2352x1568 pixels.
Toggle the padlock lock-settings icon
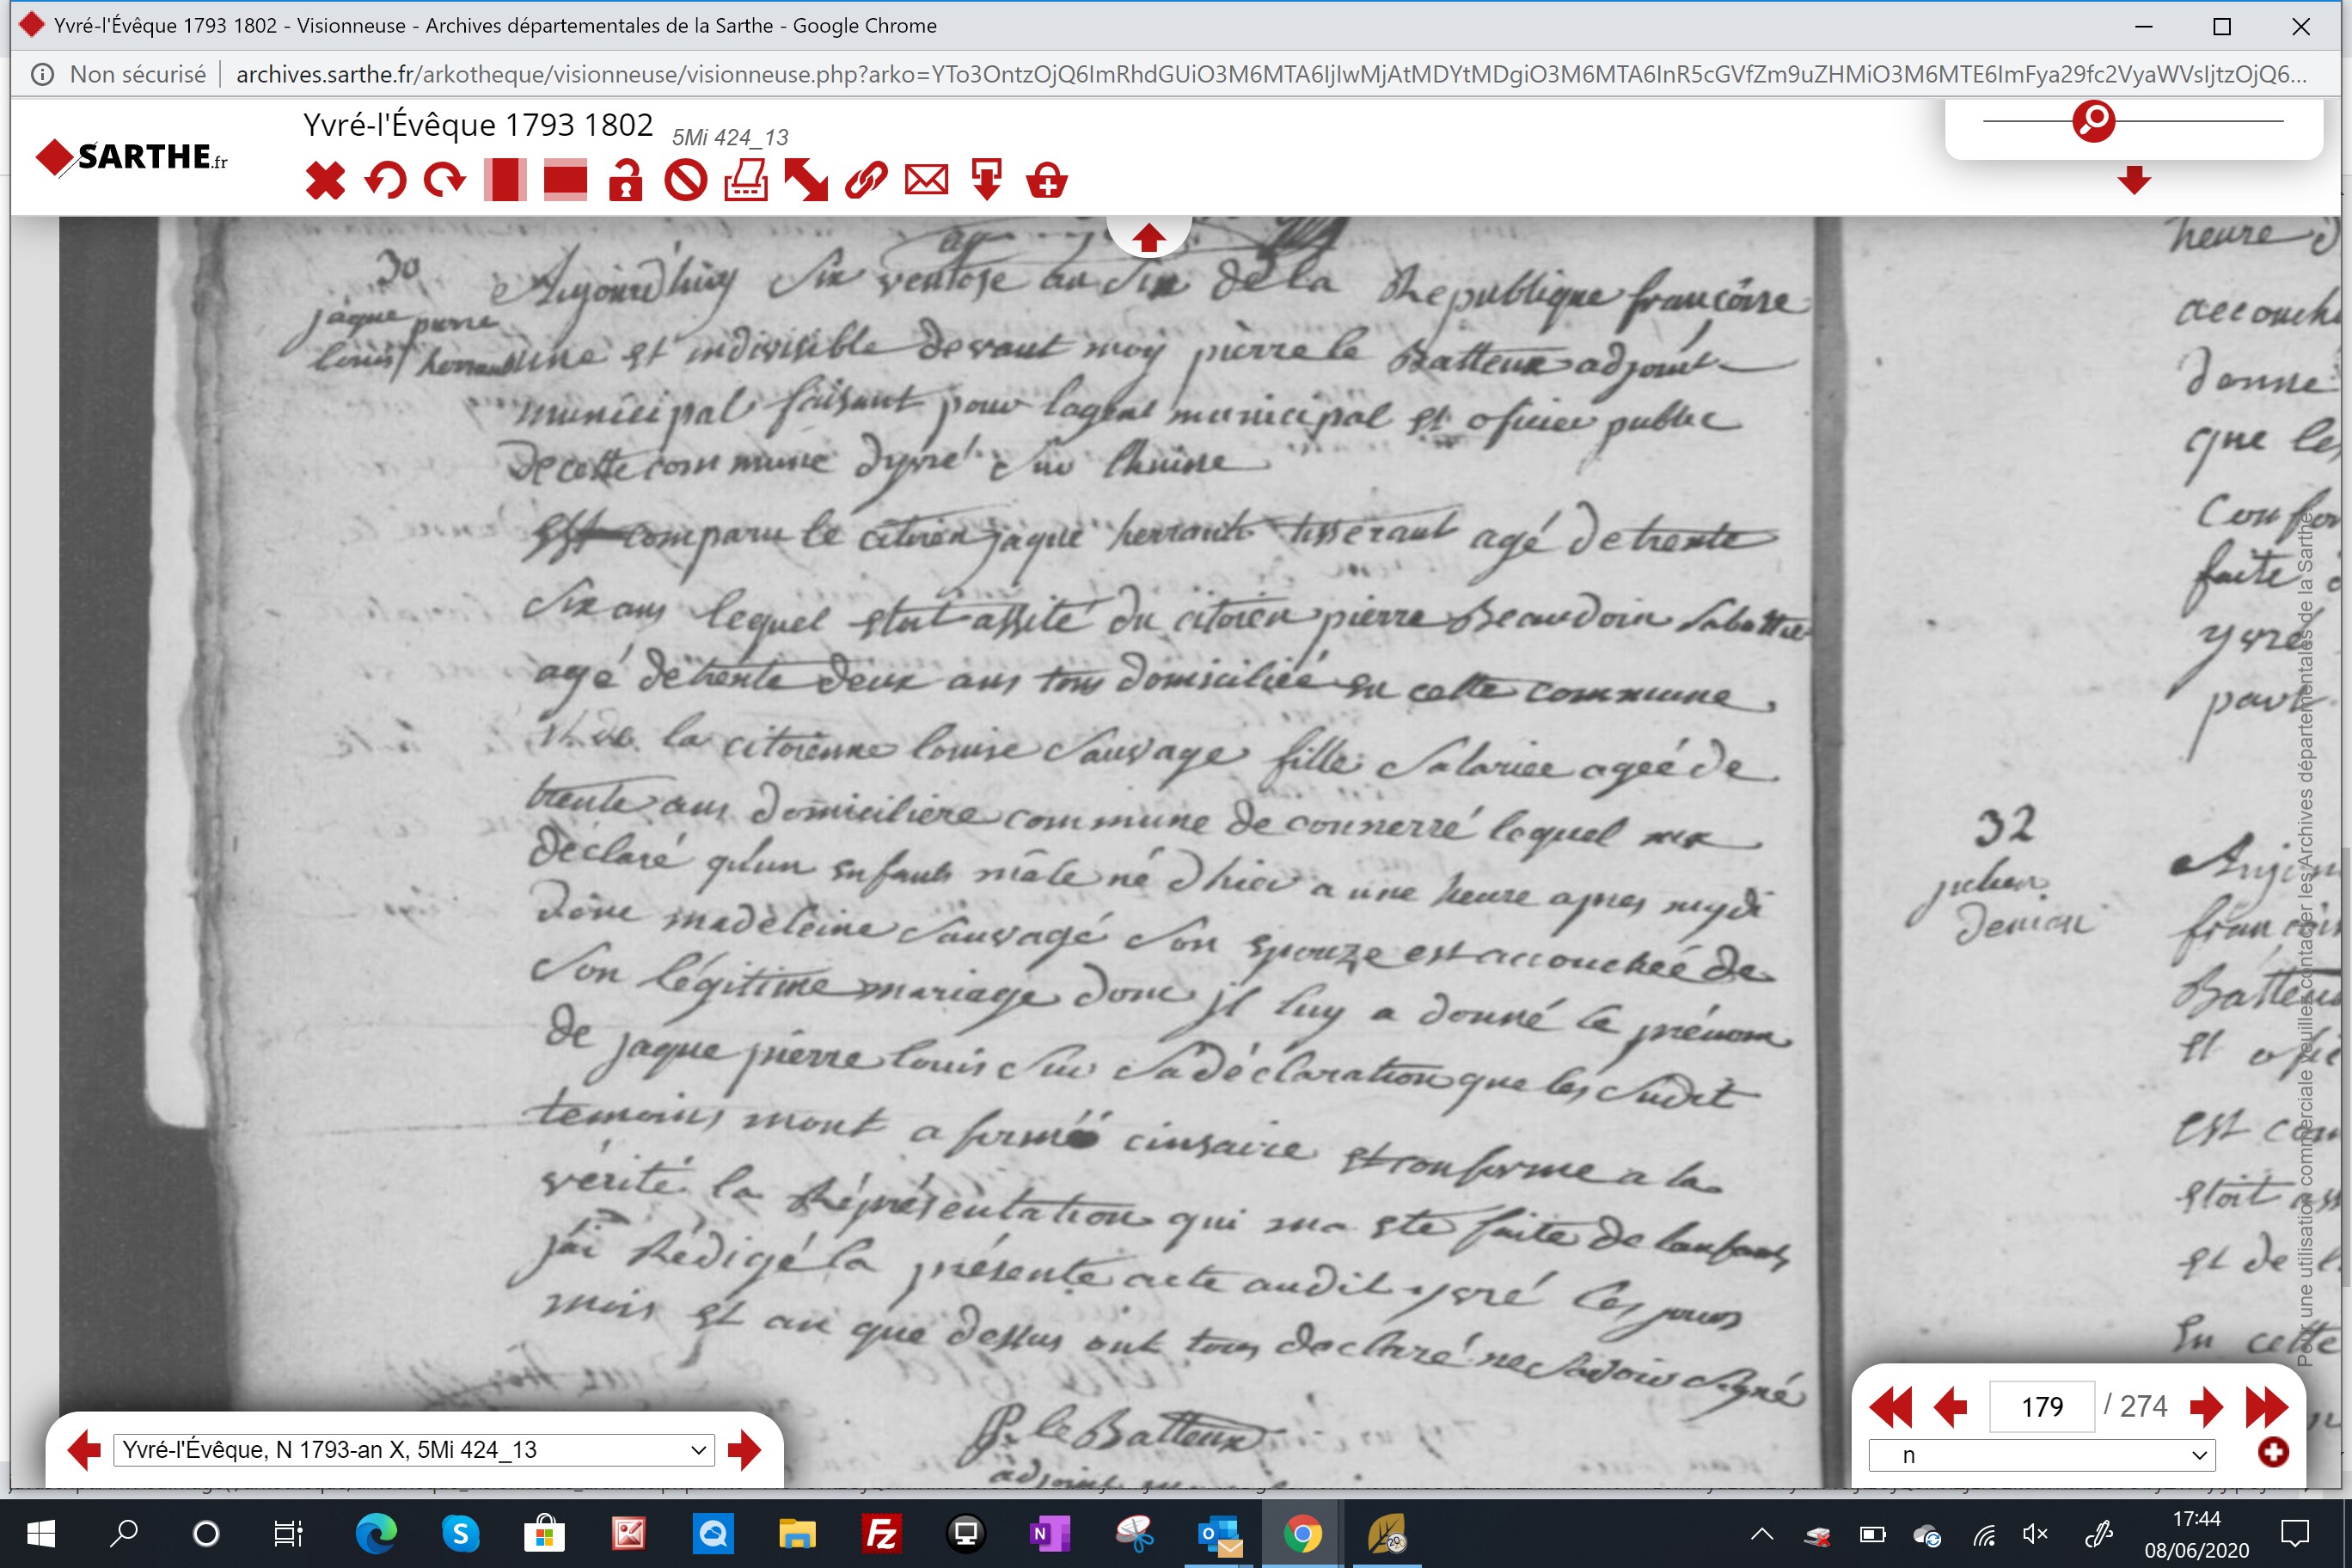626,181
